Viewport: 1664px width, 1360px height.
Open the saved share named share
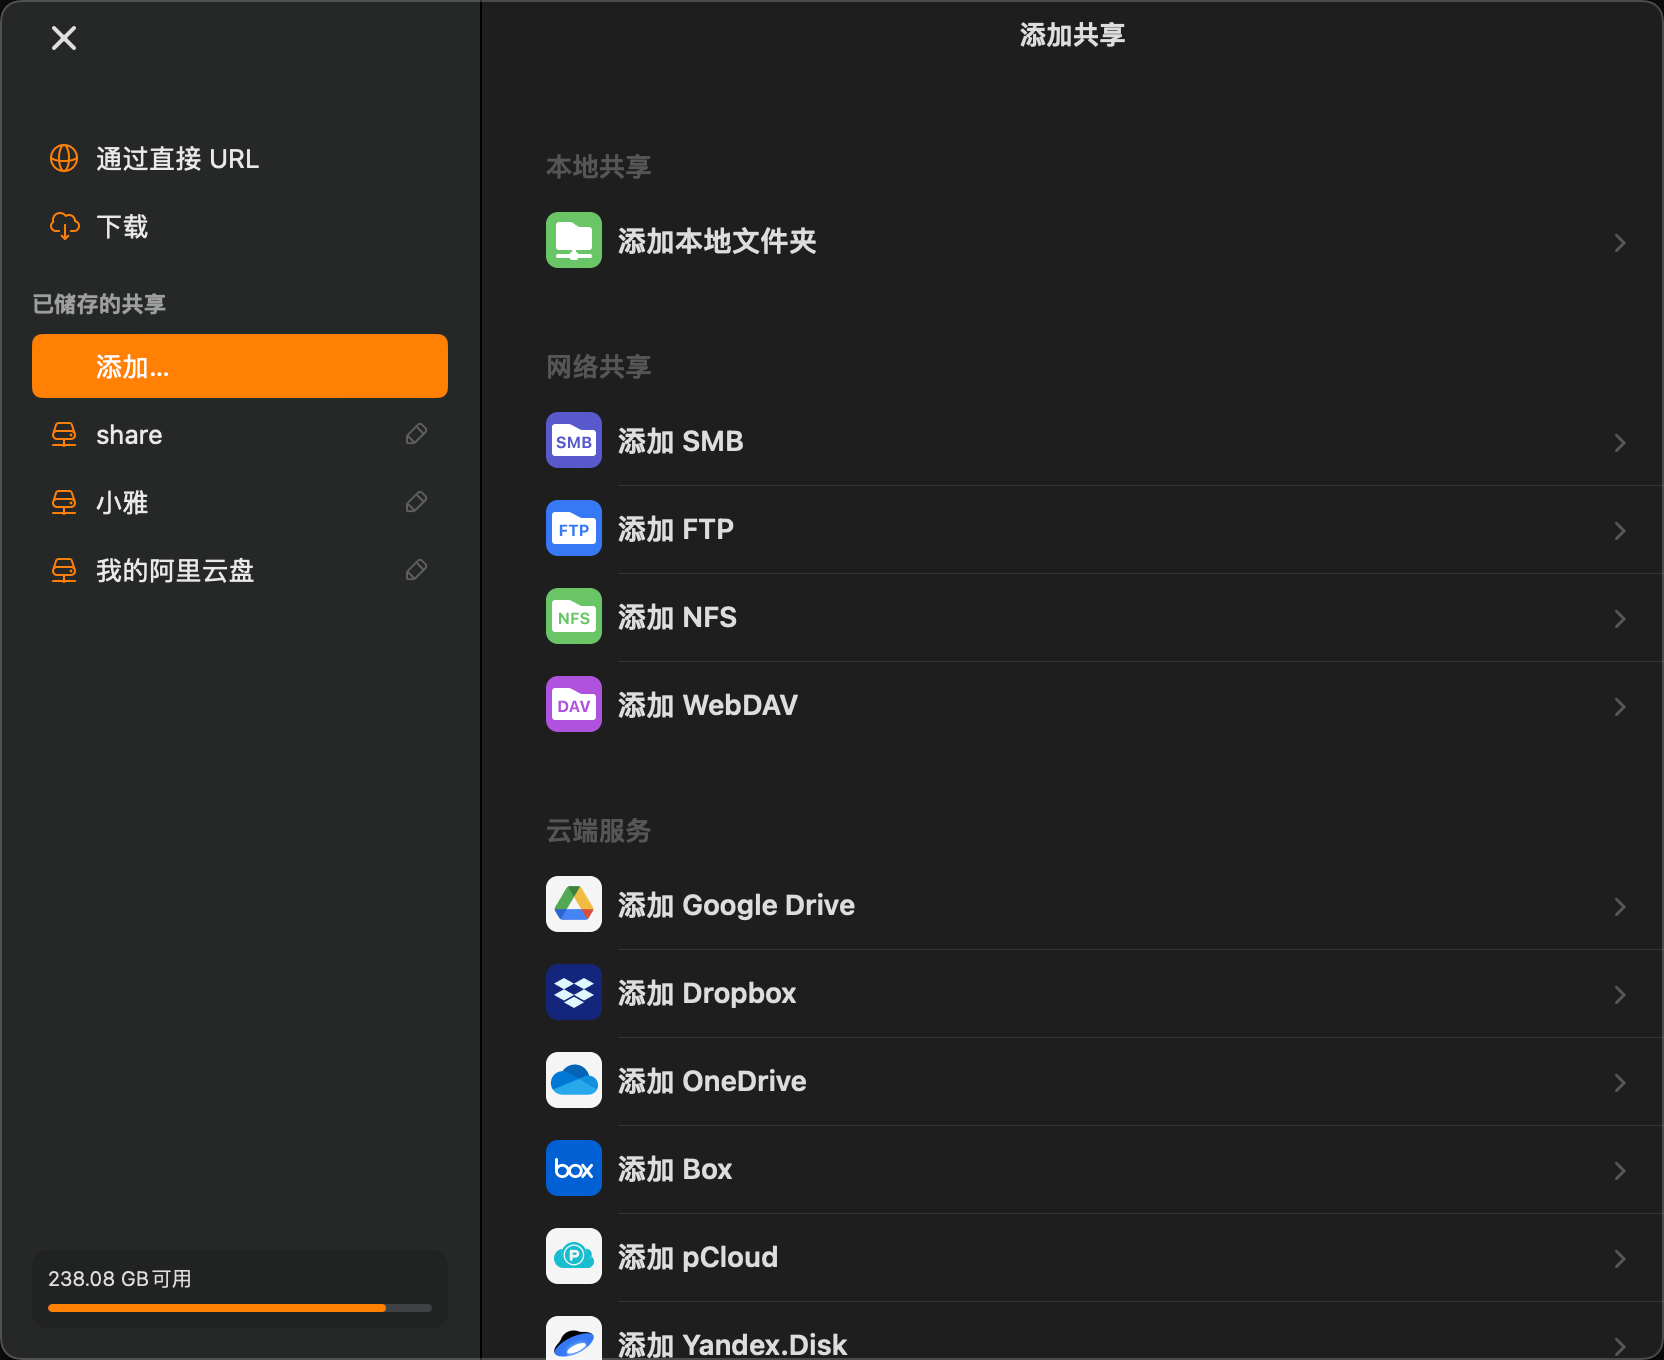tap(129, 435)
